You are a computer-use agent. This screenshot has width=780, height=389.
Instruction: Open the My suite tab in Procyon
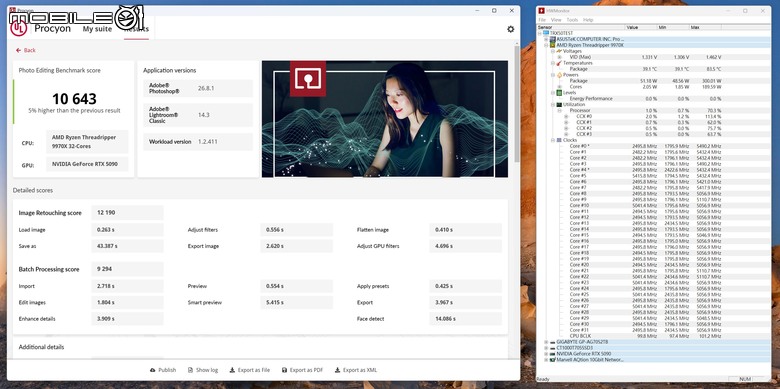97,29
